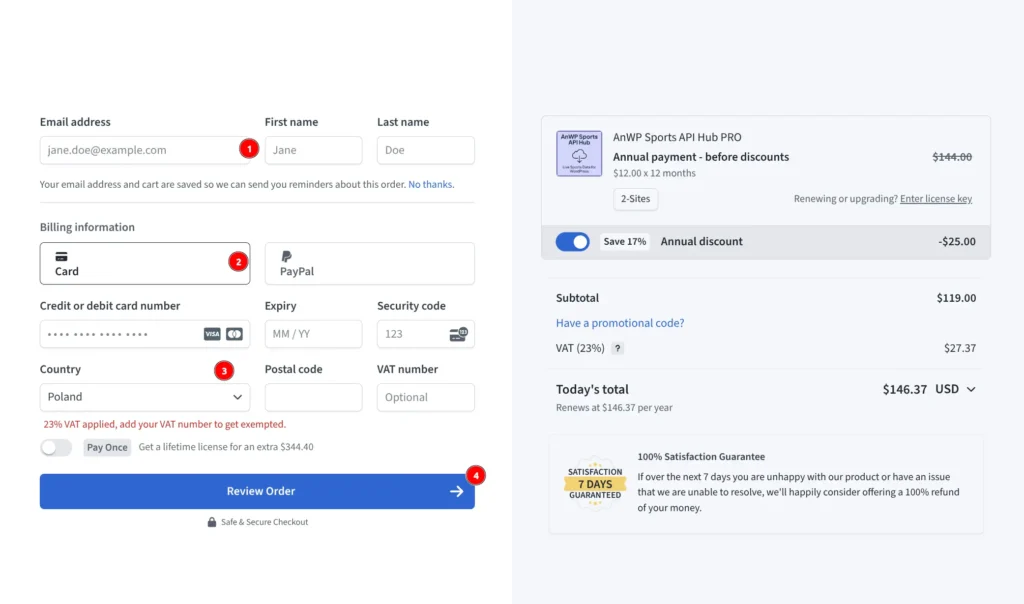Focus the Email address input field

coord(145,150)
